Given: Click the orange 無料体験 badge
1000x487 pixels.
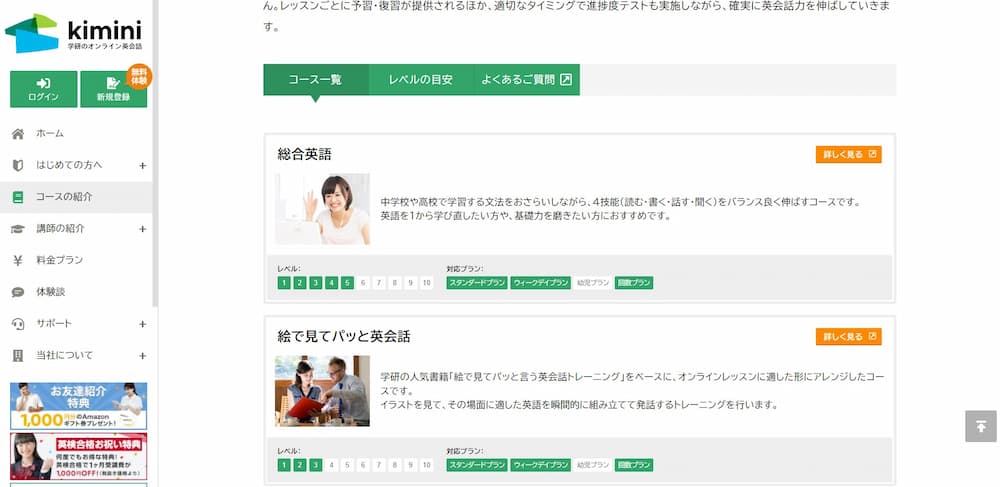Looking at the screenshot, I should (x=140, y=76).
